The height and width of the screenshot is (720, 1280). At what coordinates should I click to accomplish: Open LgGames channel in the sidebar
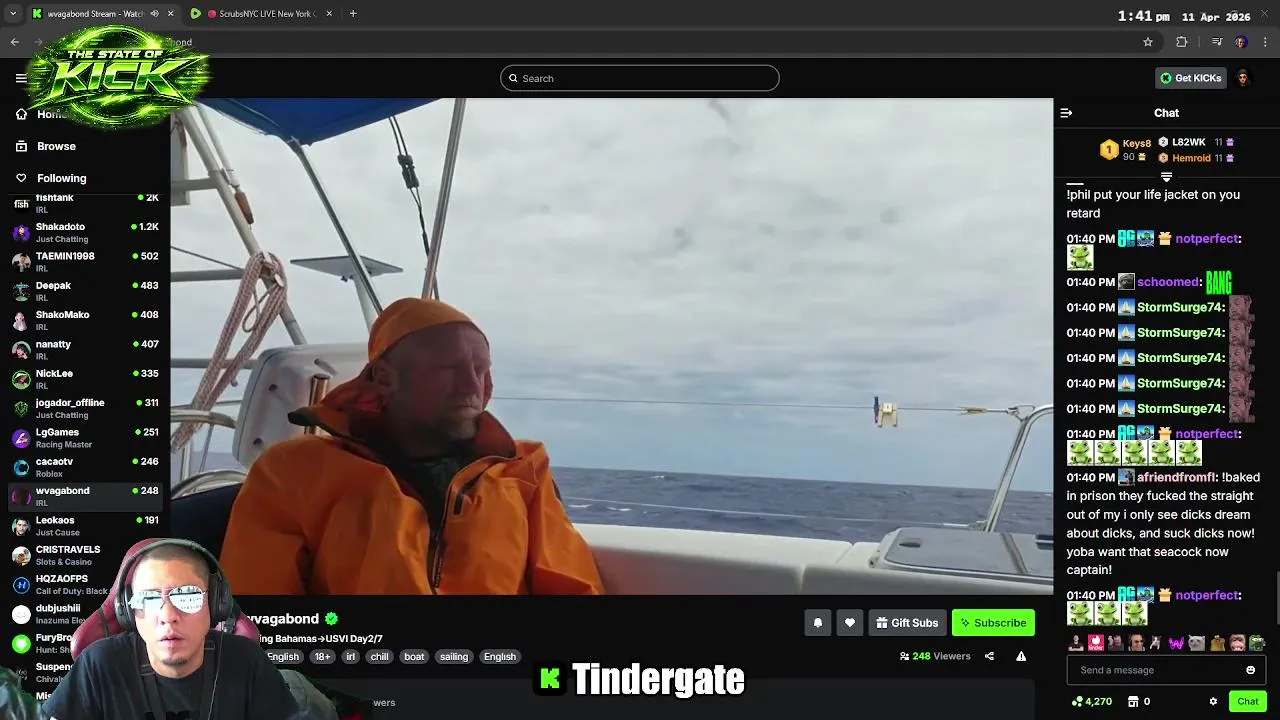point(85,438)
